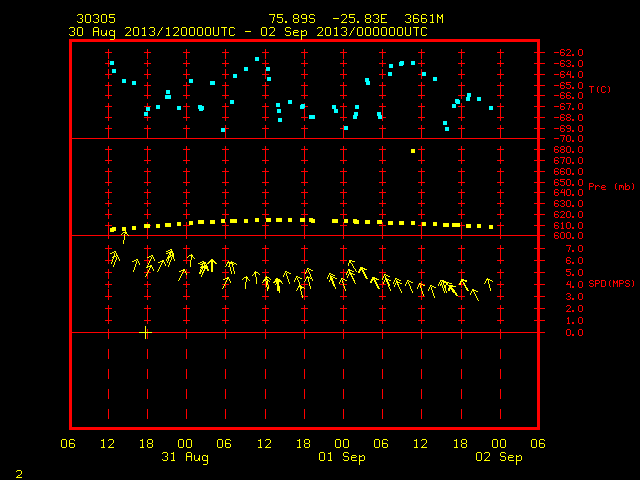Click station ID 30305 in header
The width and height of the screenshot is (640, 480).
click(96, 19)
